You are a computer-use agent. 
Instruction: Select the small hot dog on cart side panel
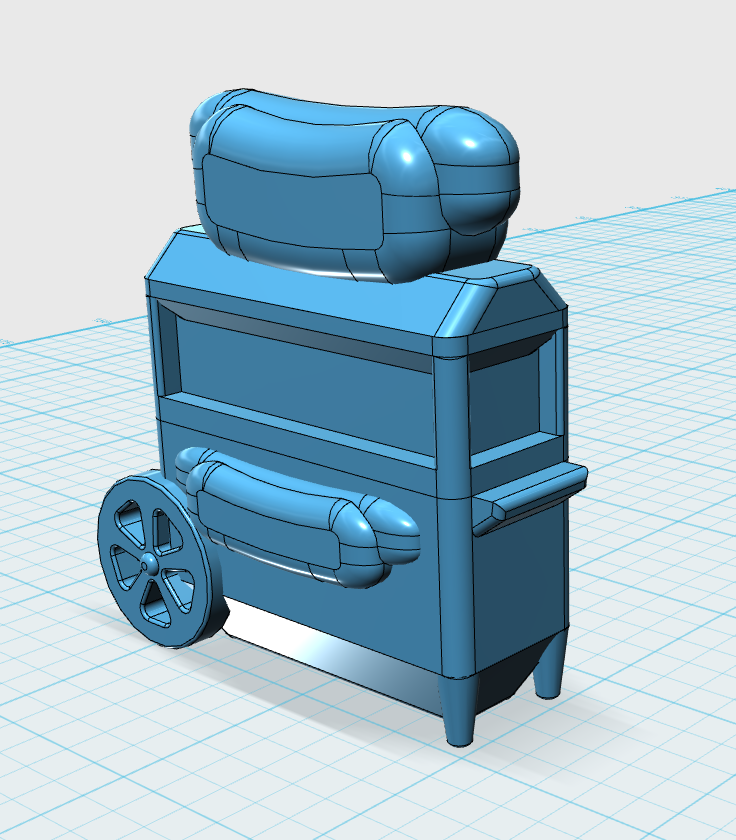click(296, 517)
